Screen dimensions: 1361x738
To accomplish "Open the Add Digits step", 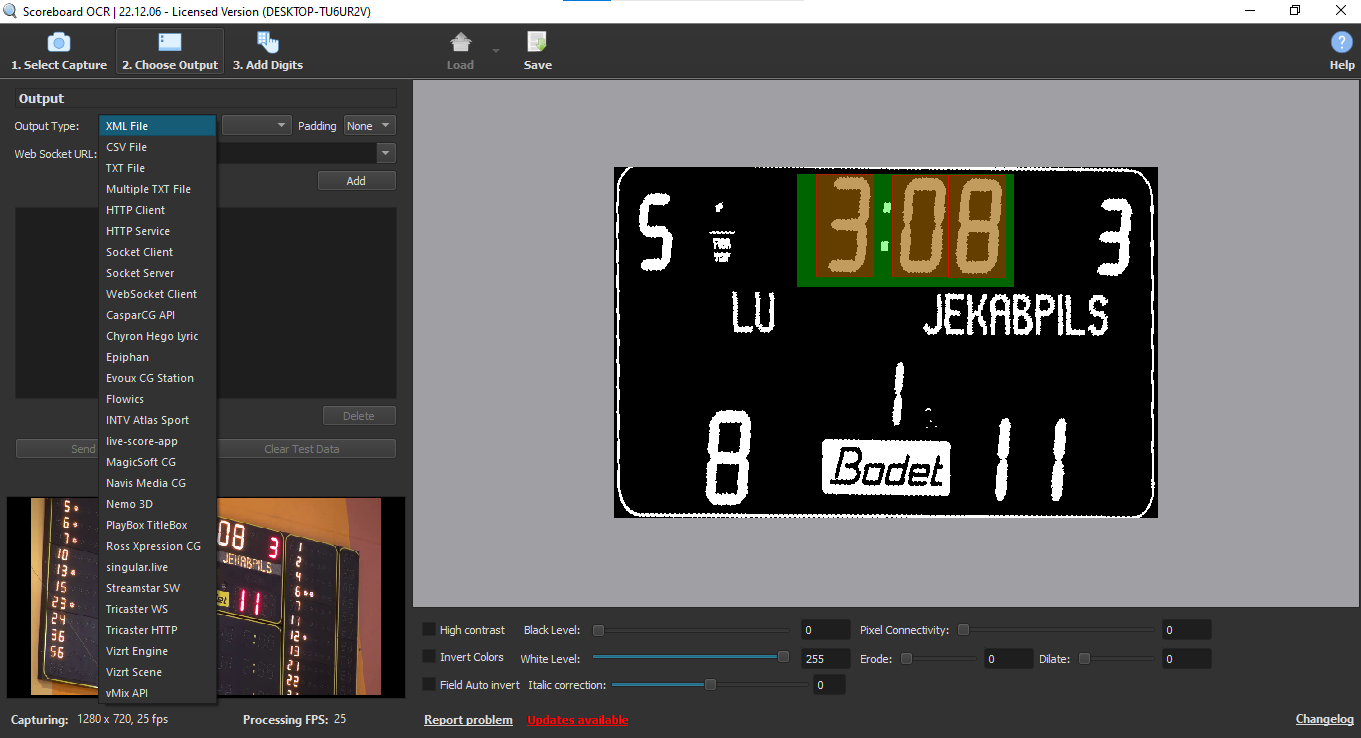I will 268,51.
